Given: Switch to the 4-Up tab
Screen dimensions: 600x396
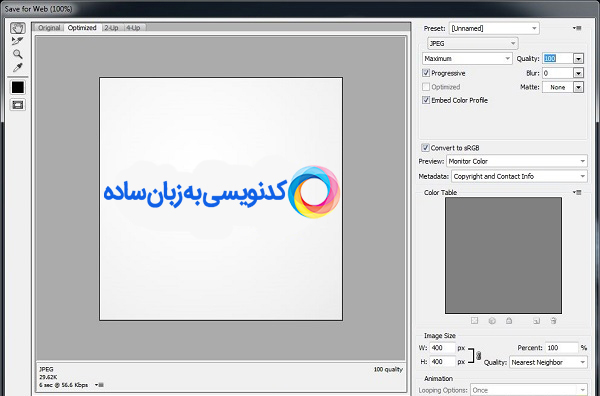Looking at the screenshot, I should pyautogui.click(x=133, y=28).
